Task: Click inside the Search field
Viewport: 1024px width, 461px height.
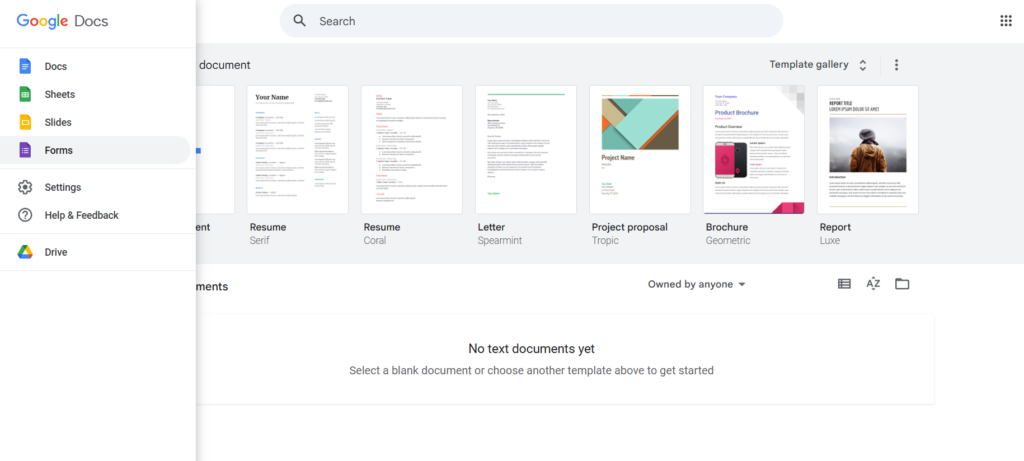Action: click(x=540, y=21)
